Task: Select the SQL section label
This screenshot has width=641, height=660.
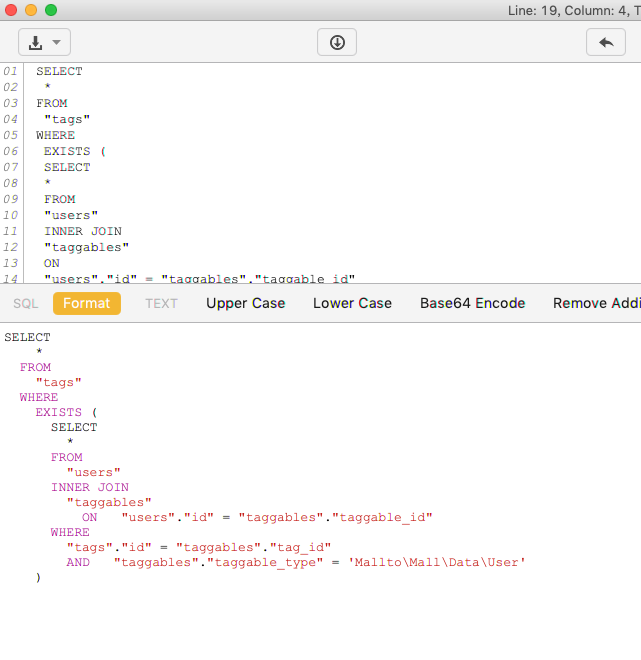Action: [x=26, y=303]
